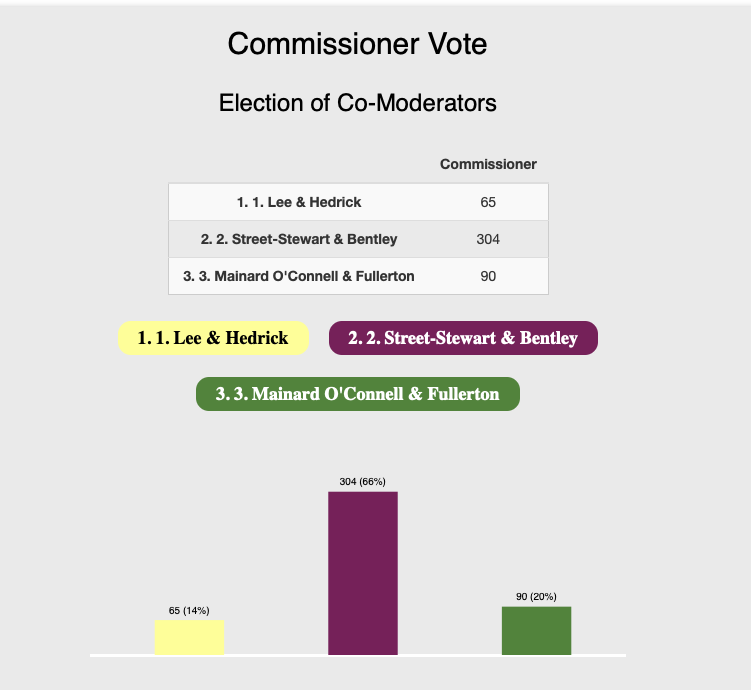Viewport: 751px width, 690px height.
Task: Click the green Mainard O'Connell & Fullerton pill
Action: tap(358, 394)
